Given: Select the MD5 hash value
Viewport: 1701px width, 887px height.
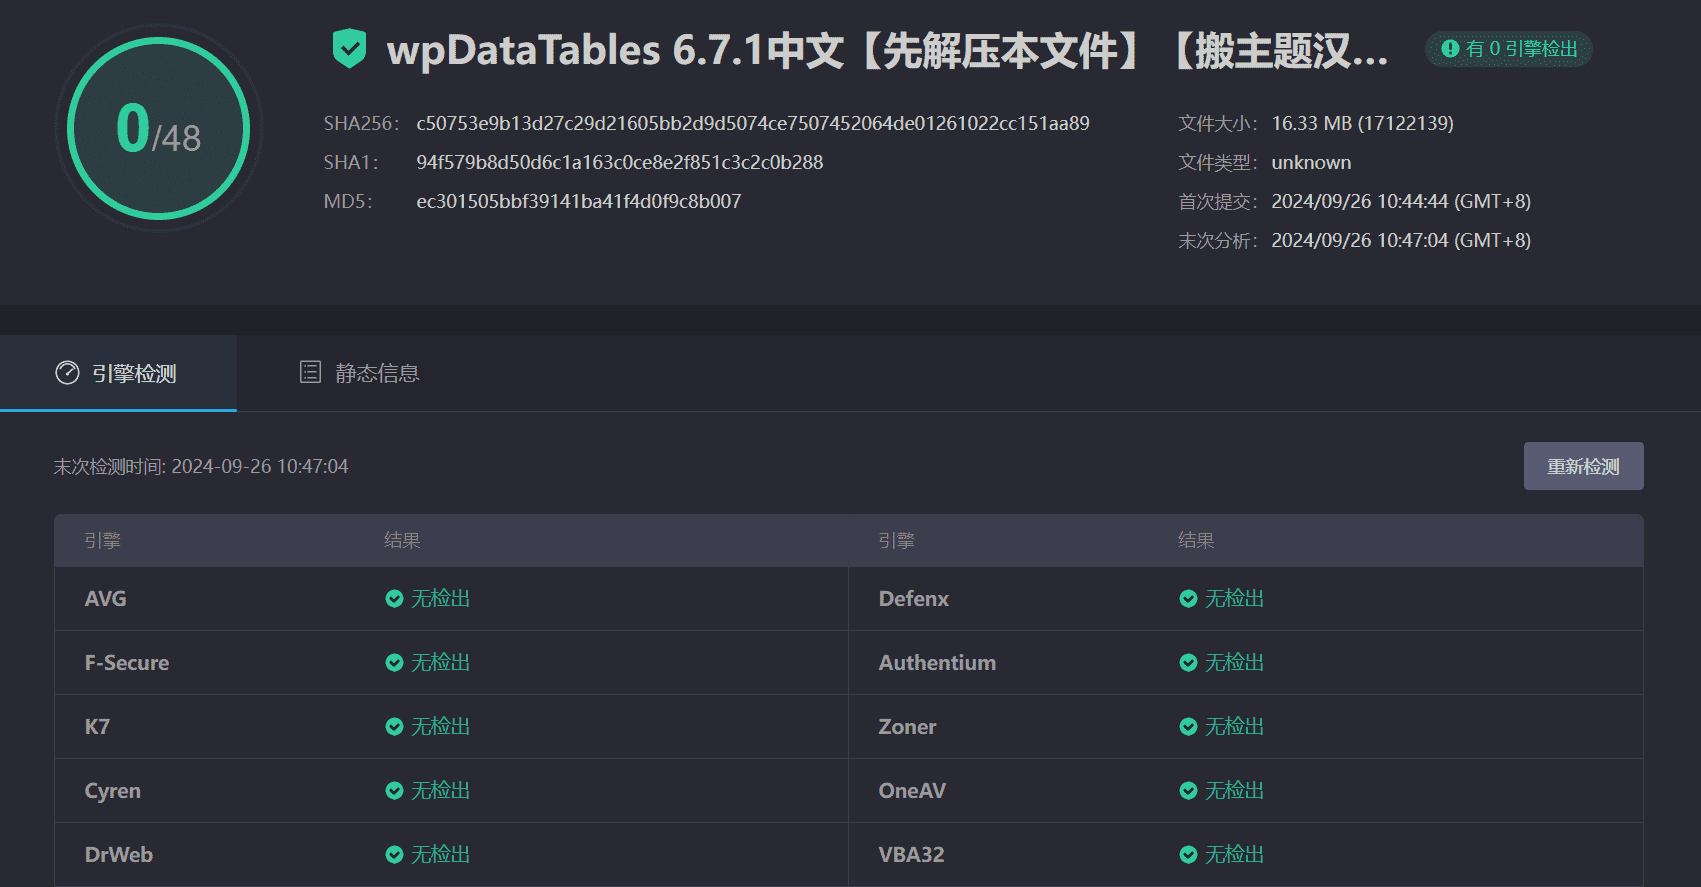Looking at the screenshot, I should (x=579, y=201).
